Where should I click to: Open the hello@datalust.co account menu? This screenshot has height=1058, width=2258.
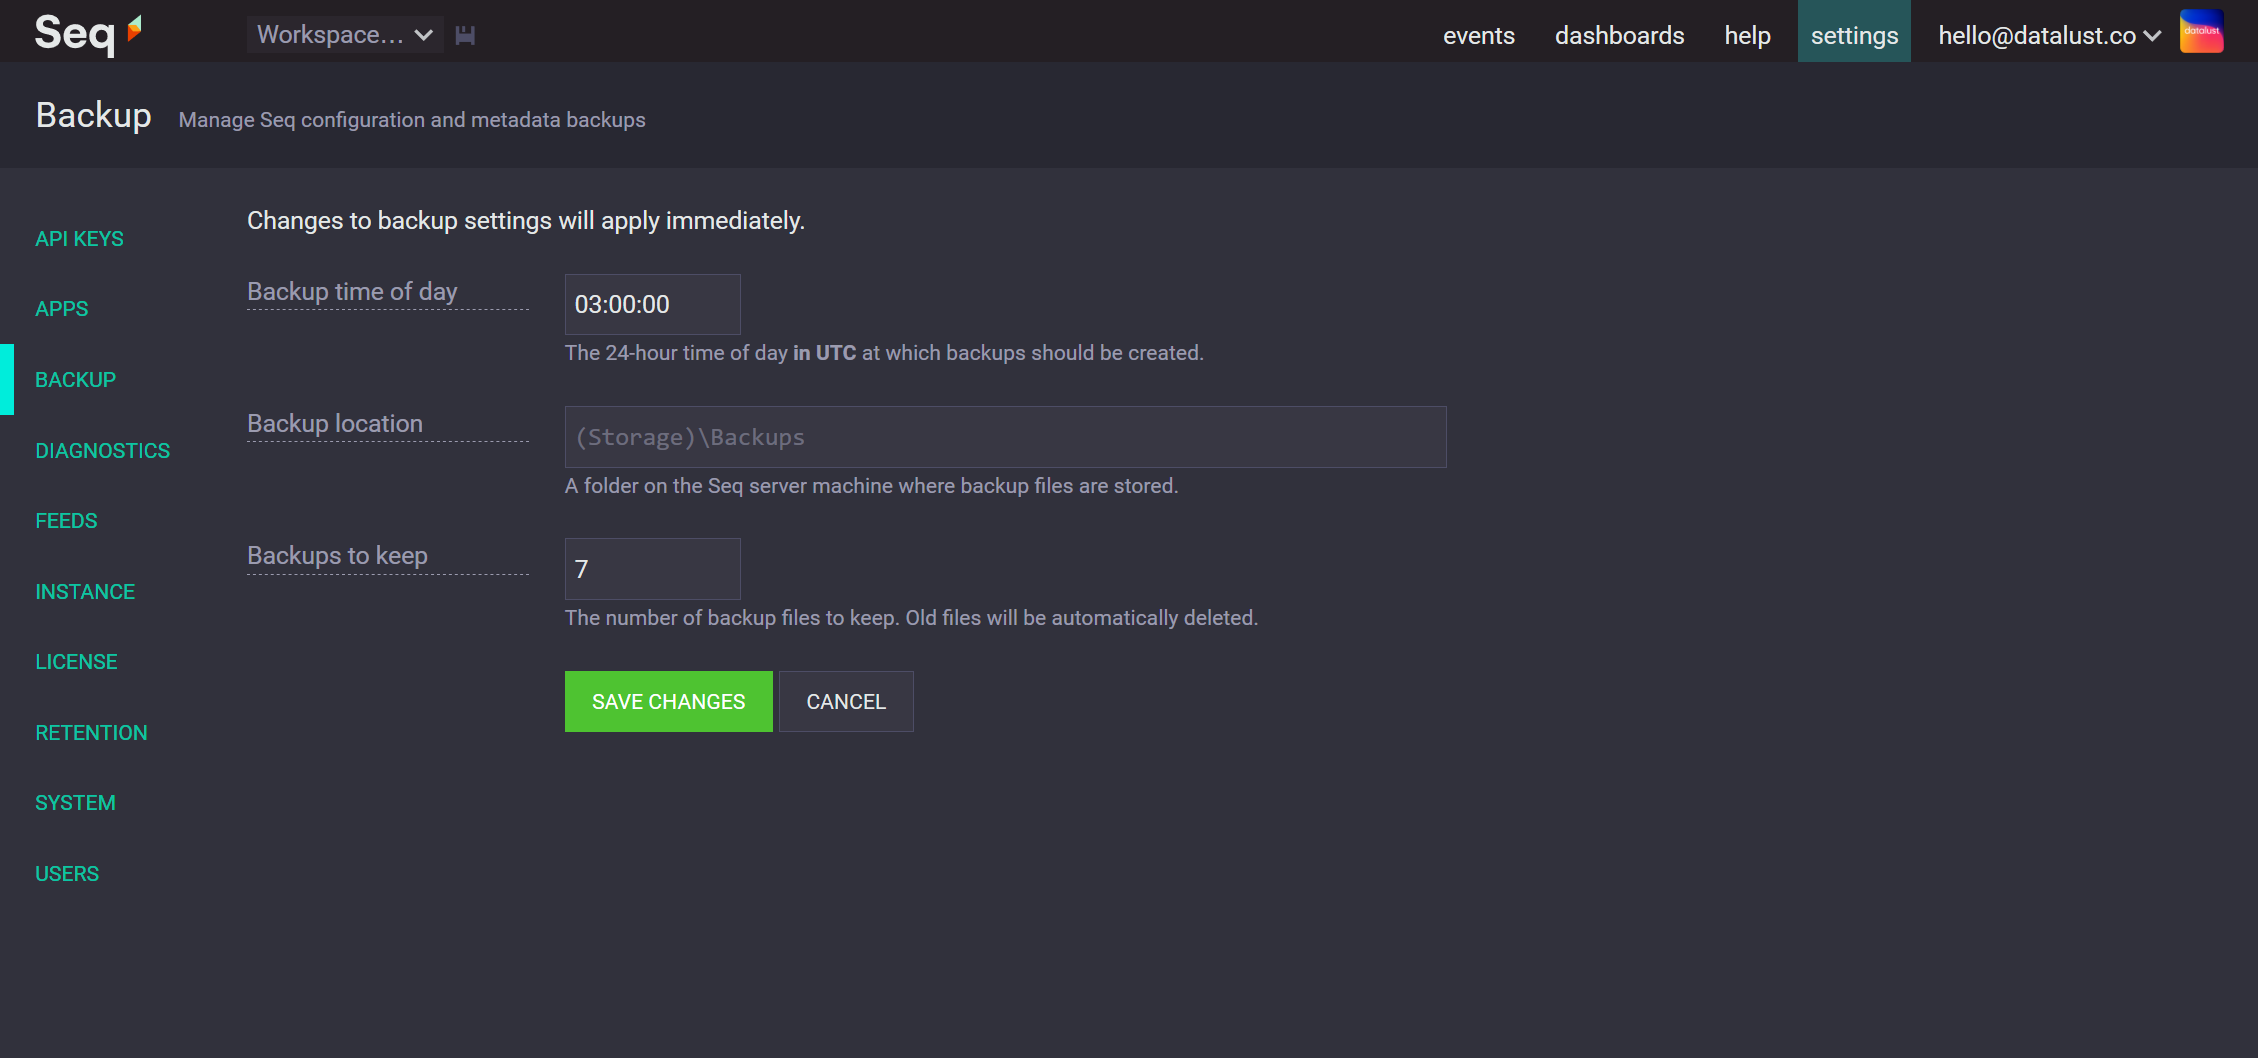2049,36
